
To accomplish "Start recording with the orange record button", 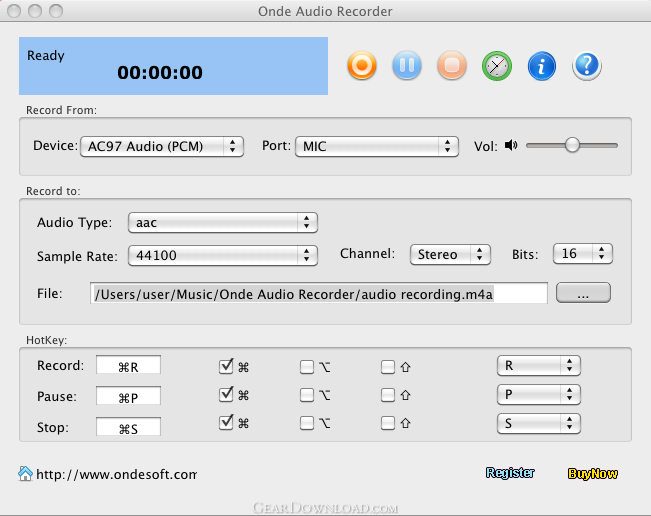I will coord(362,66).
